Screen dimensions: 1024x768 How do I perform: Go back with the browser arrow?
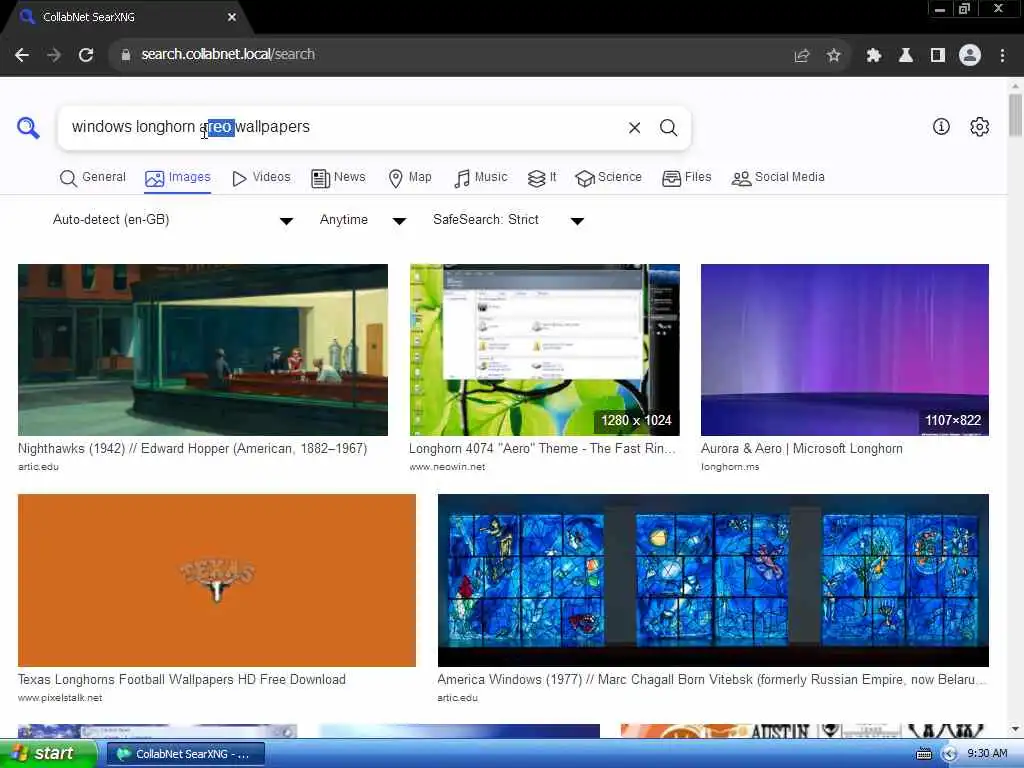(x=22, y=55)
